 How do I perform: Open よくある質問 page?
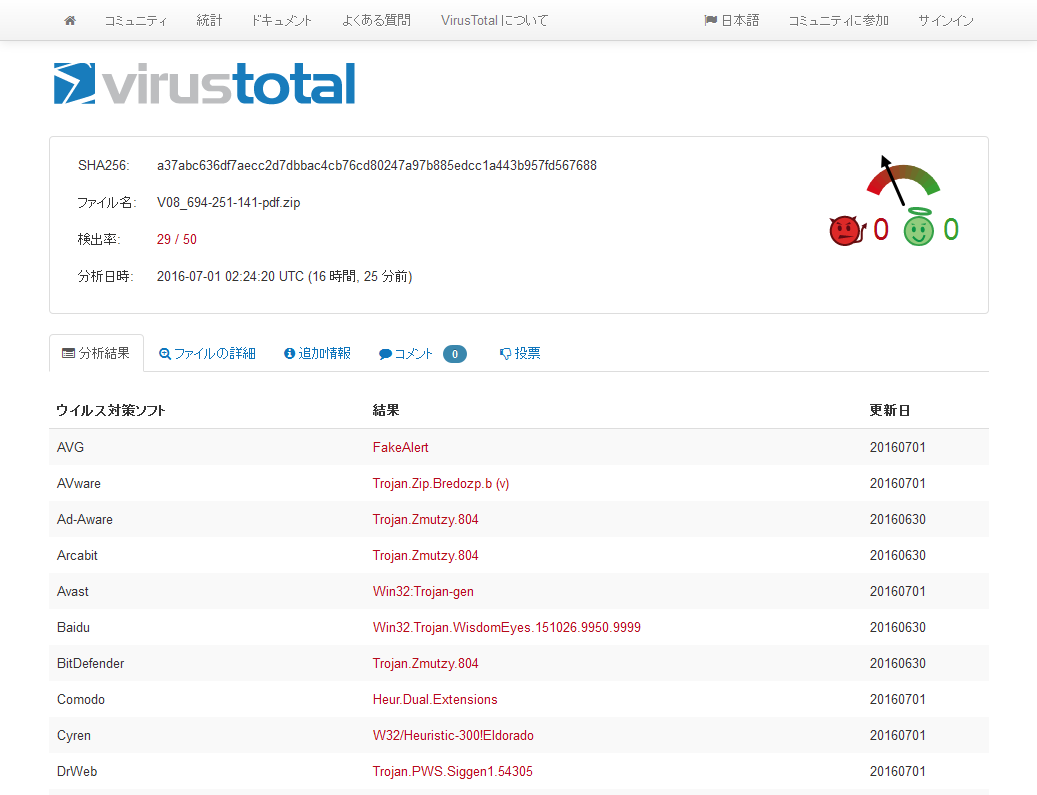[x=376, y=20]
